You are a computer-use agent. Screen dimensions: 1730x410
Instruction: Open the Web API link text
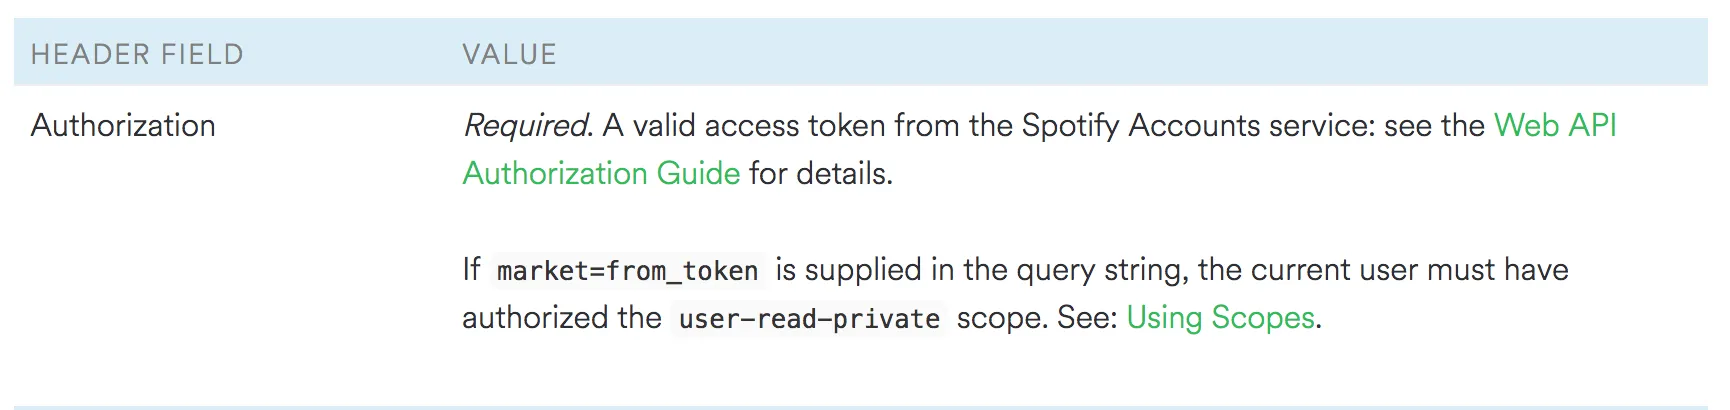point(1555,125)
